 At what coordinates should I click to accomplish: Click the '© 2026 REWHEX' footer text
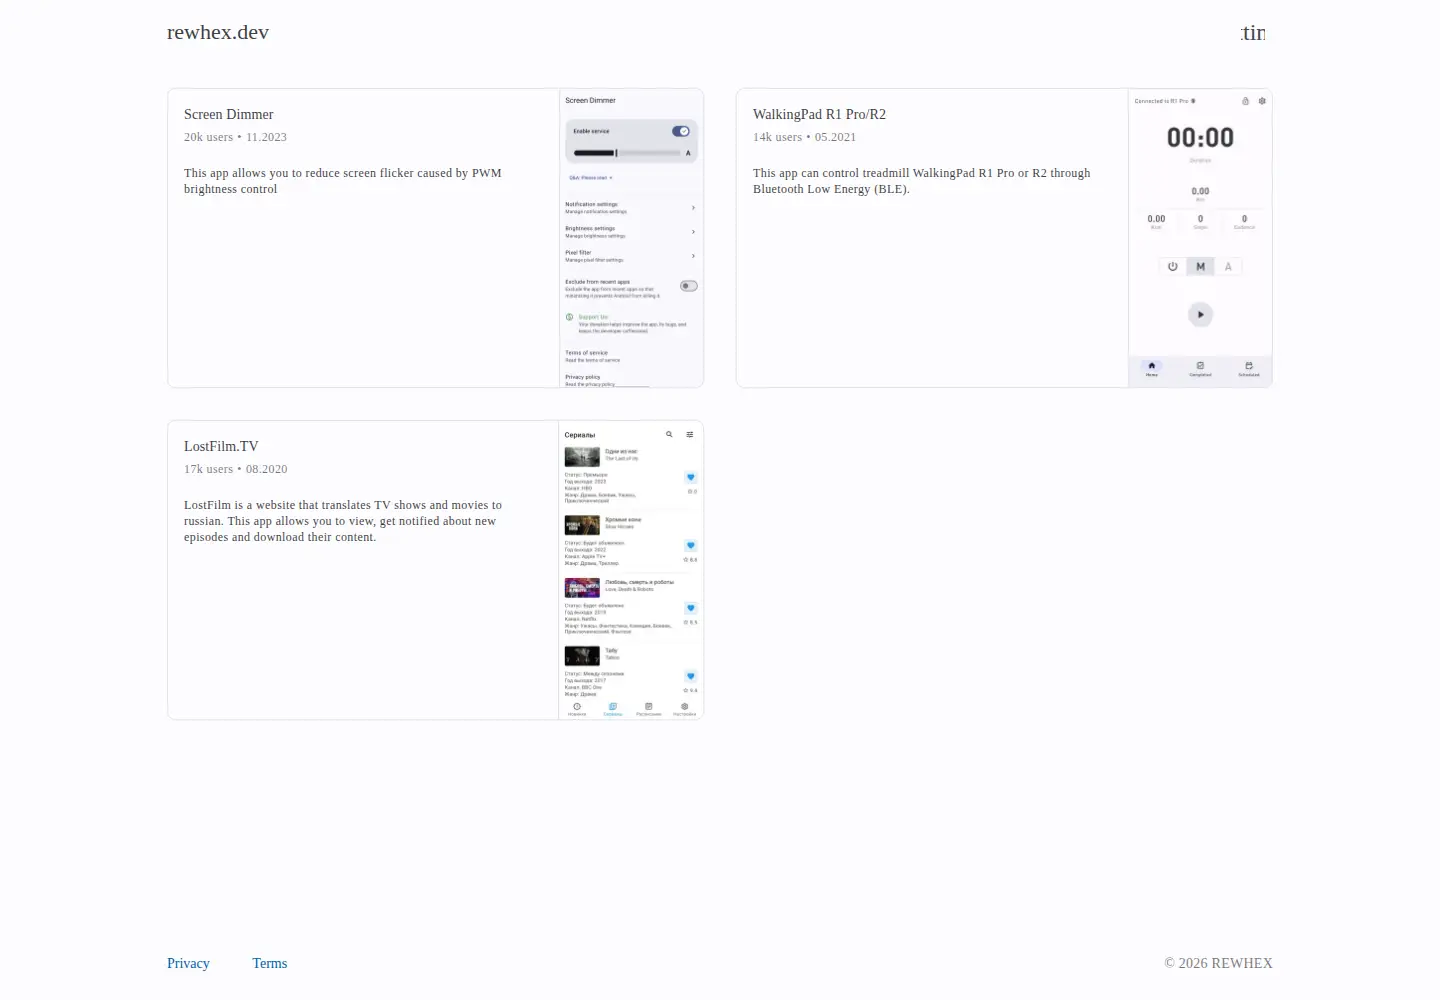coord(1218,963)
